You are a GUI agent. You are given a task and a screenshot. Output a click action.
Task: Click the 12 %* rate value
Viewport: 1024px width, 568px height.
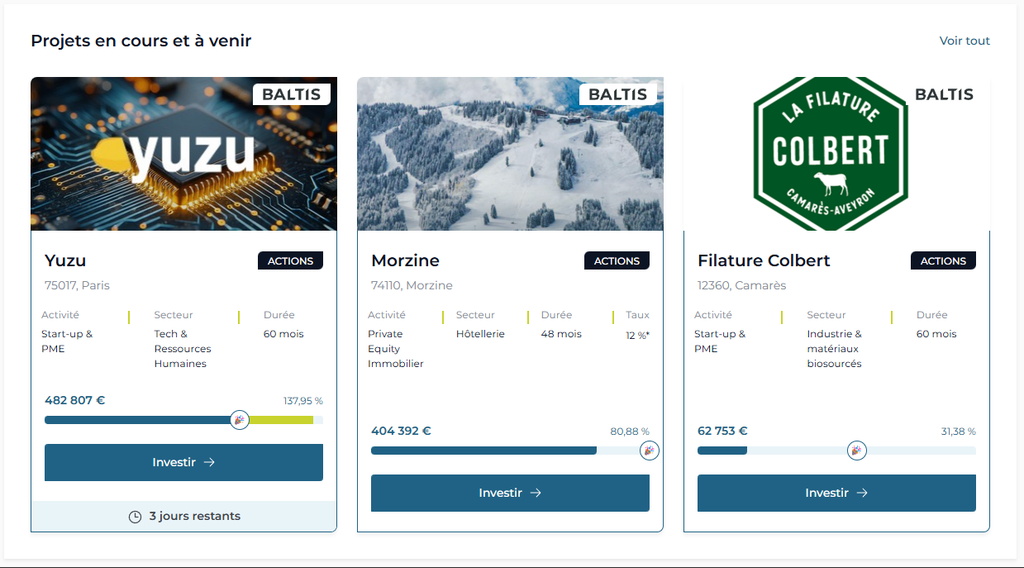[637, 335]
